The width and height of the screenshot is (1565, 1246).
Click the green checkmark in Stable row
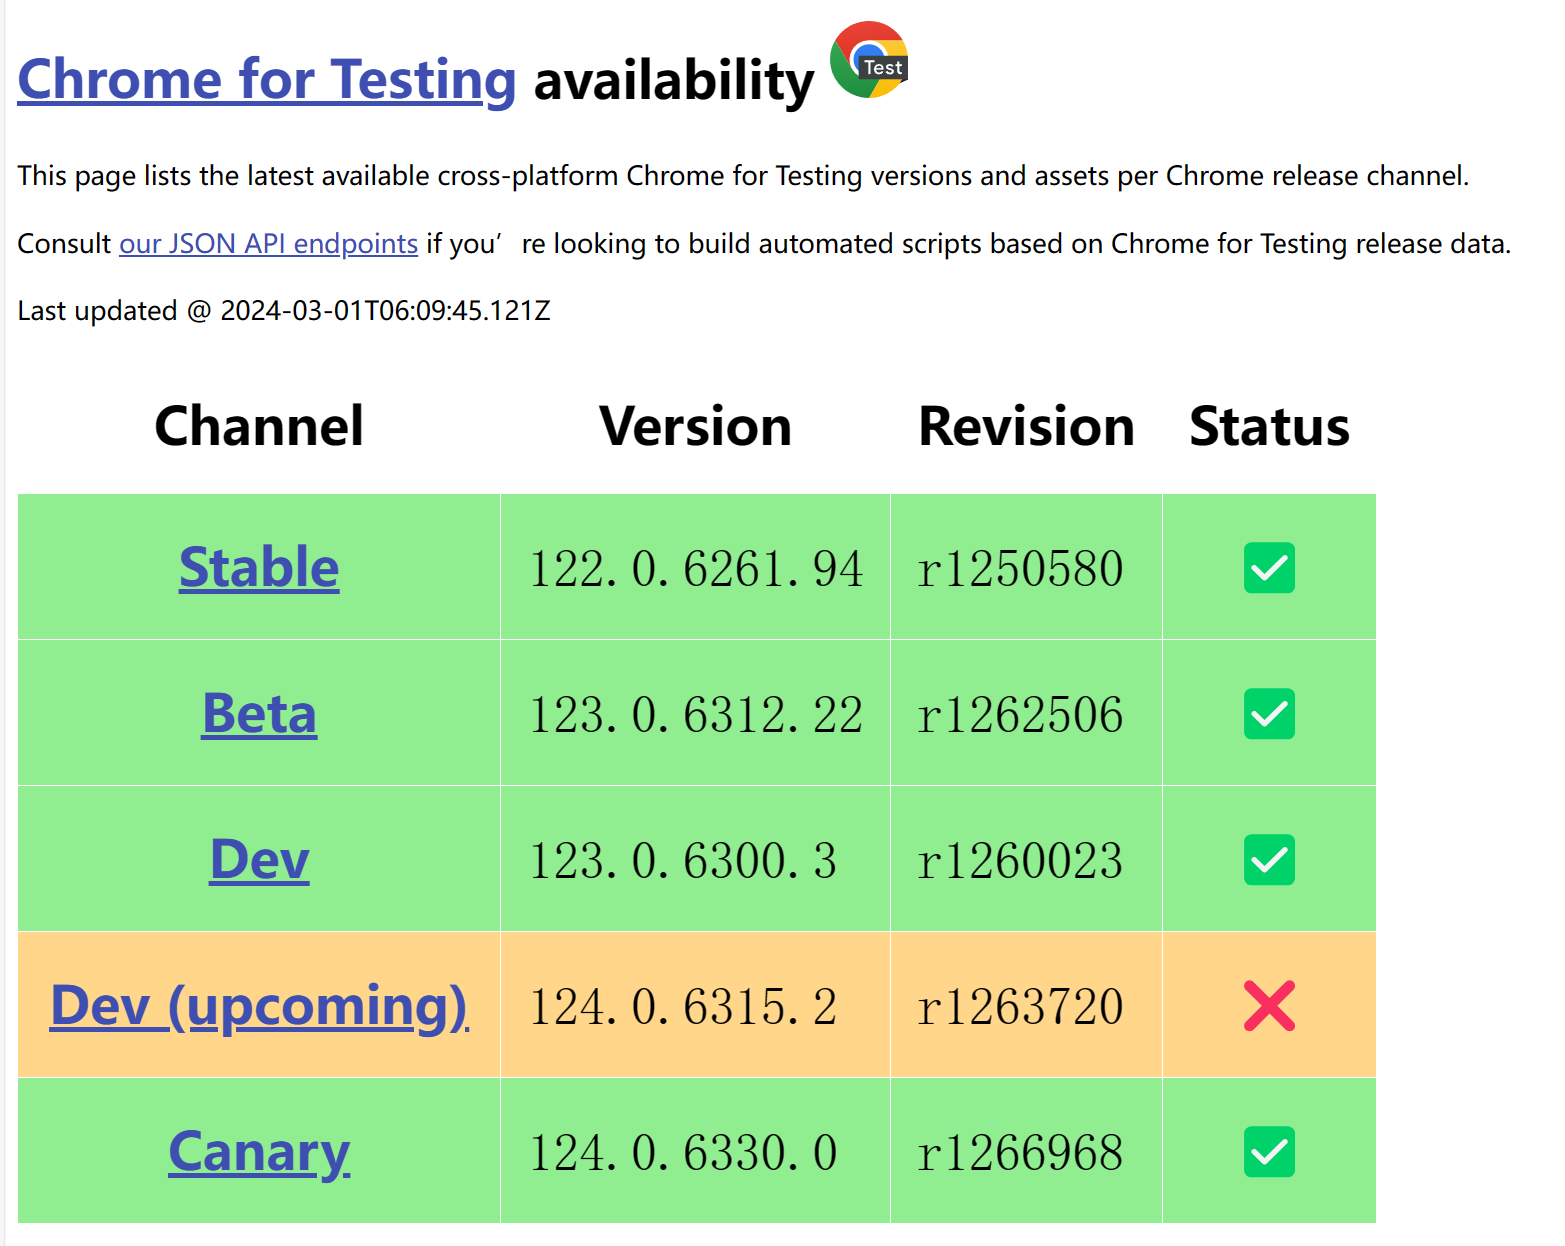(1269, 568)
